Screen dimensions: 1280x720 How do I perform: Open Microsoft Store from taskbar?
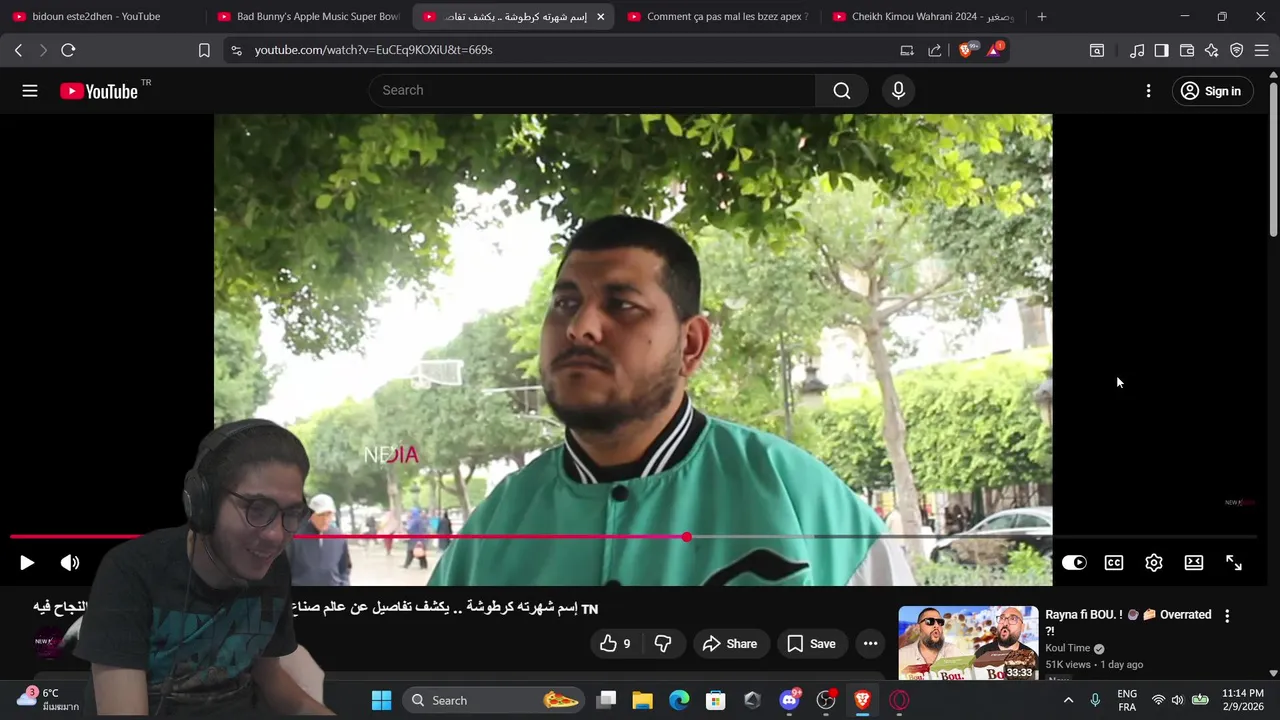click(x=716, y=700)
